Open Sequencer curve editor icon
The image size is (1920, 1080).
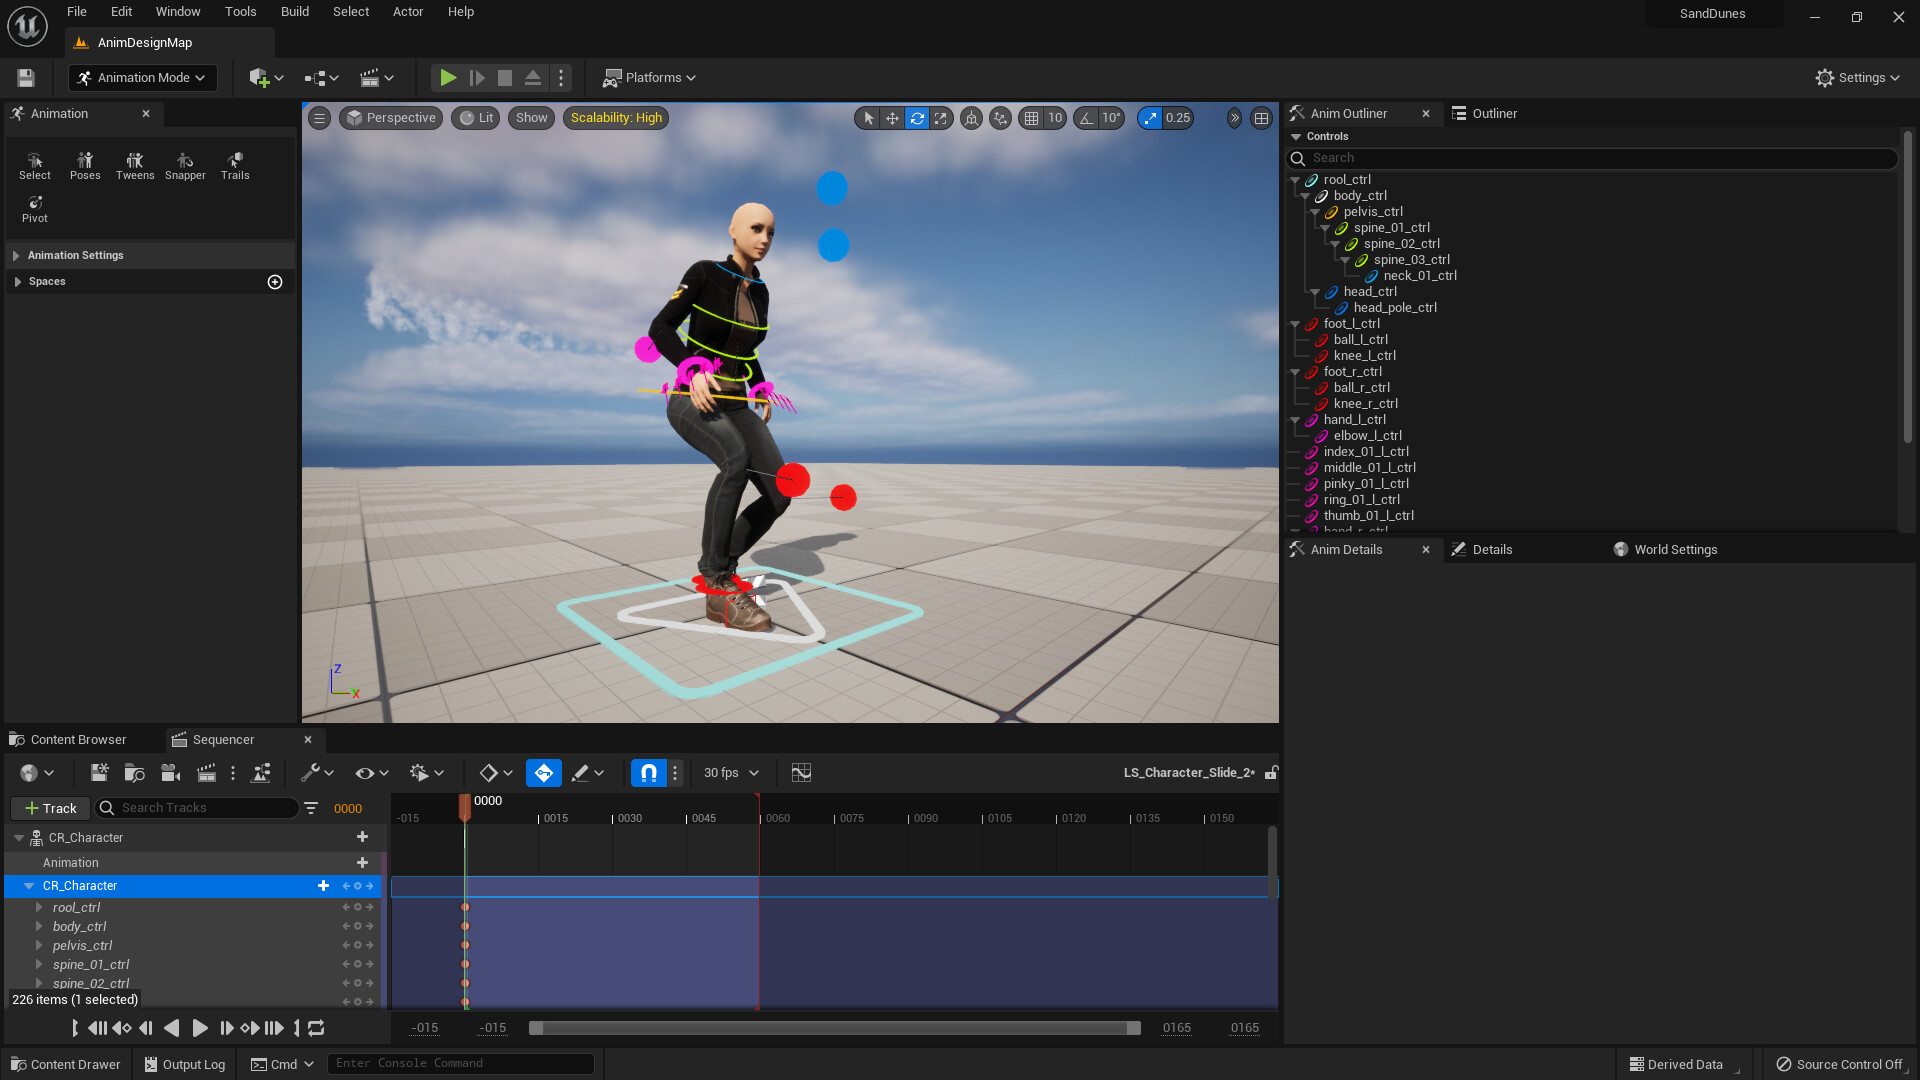click(x=801, y=773)
